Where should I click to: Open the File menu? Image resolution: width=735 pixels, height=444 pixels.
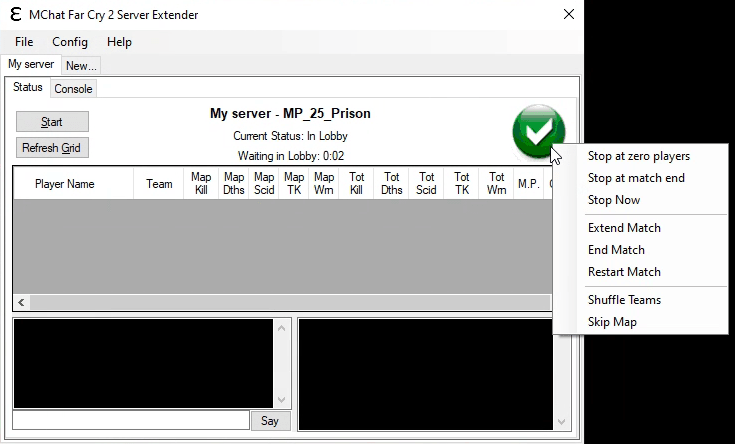[x=24, y=42]
